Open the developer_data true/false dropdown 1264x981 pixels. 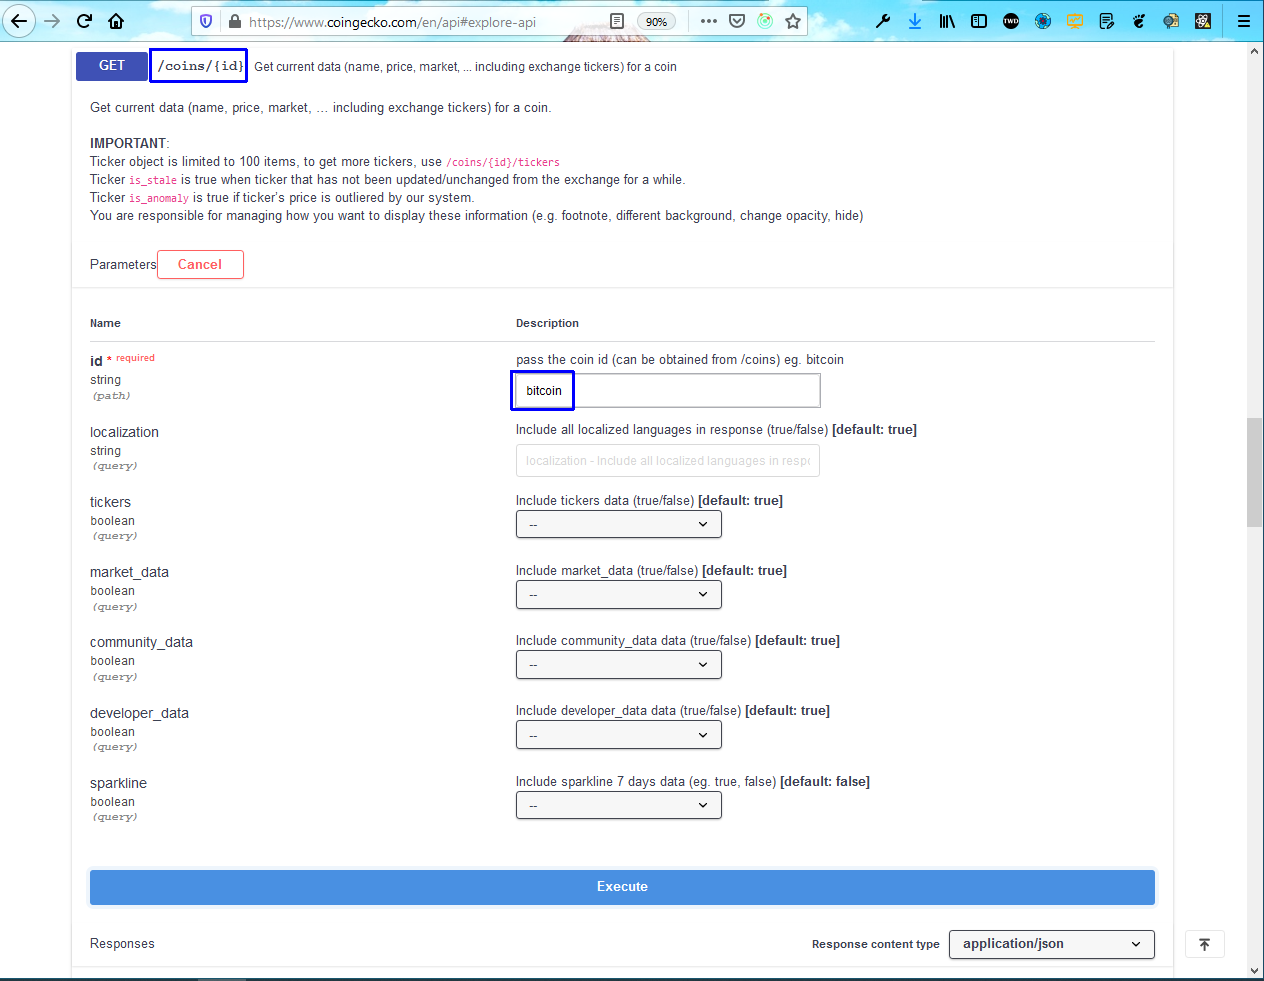point(619,735)
